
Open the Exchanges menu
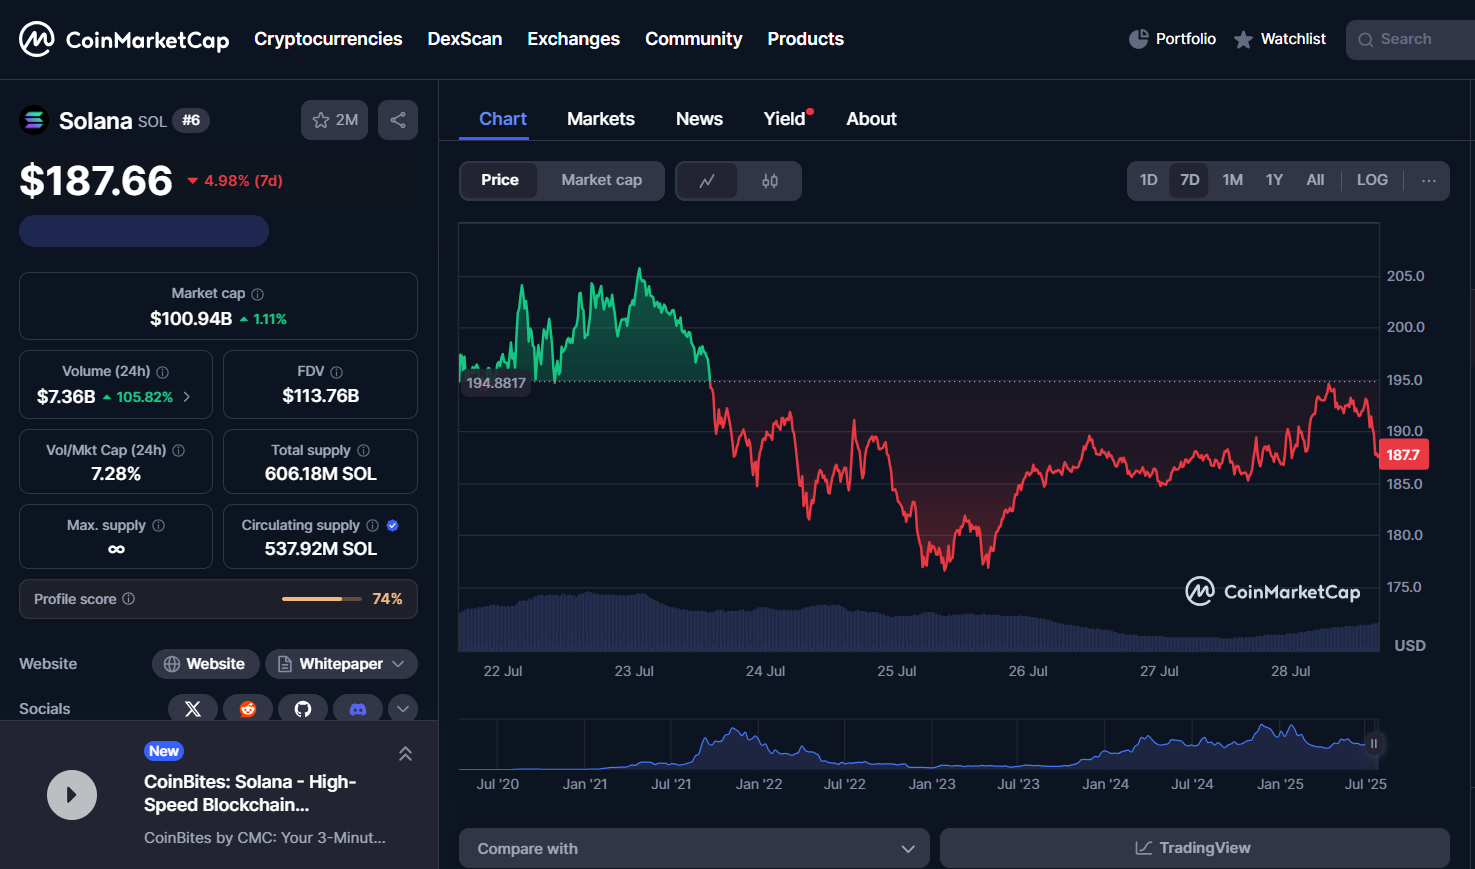pyautogui.click(x=574, y=39)
